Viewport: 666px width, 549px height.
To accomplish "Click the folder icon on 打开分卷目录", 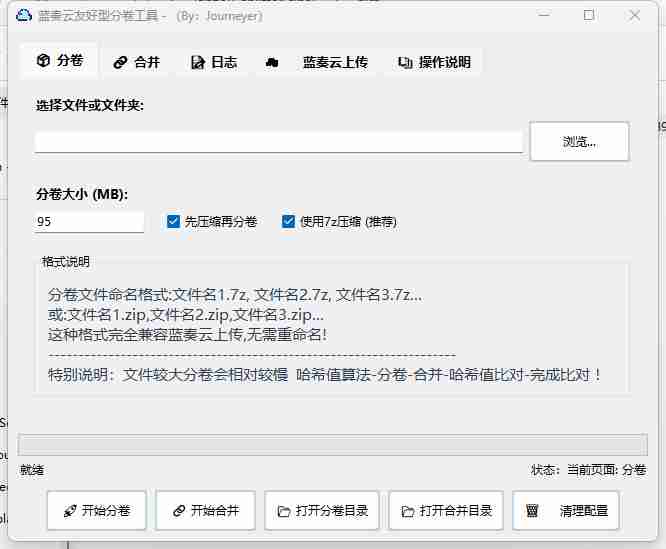I will click(284, 511).
